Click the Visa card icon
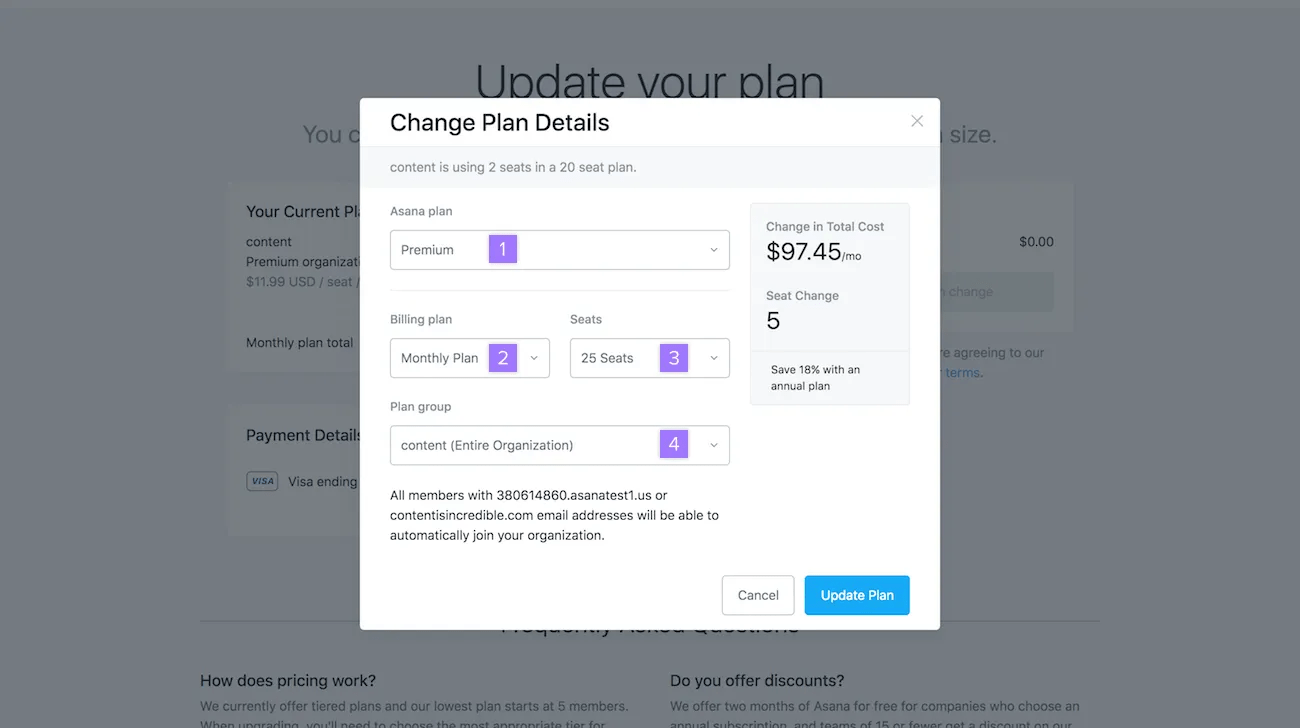The width and height of the screenshot is (1300, 728). point(262,481)
